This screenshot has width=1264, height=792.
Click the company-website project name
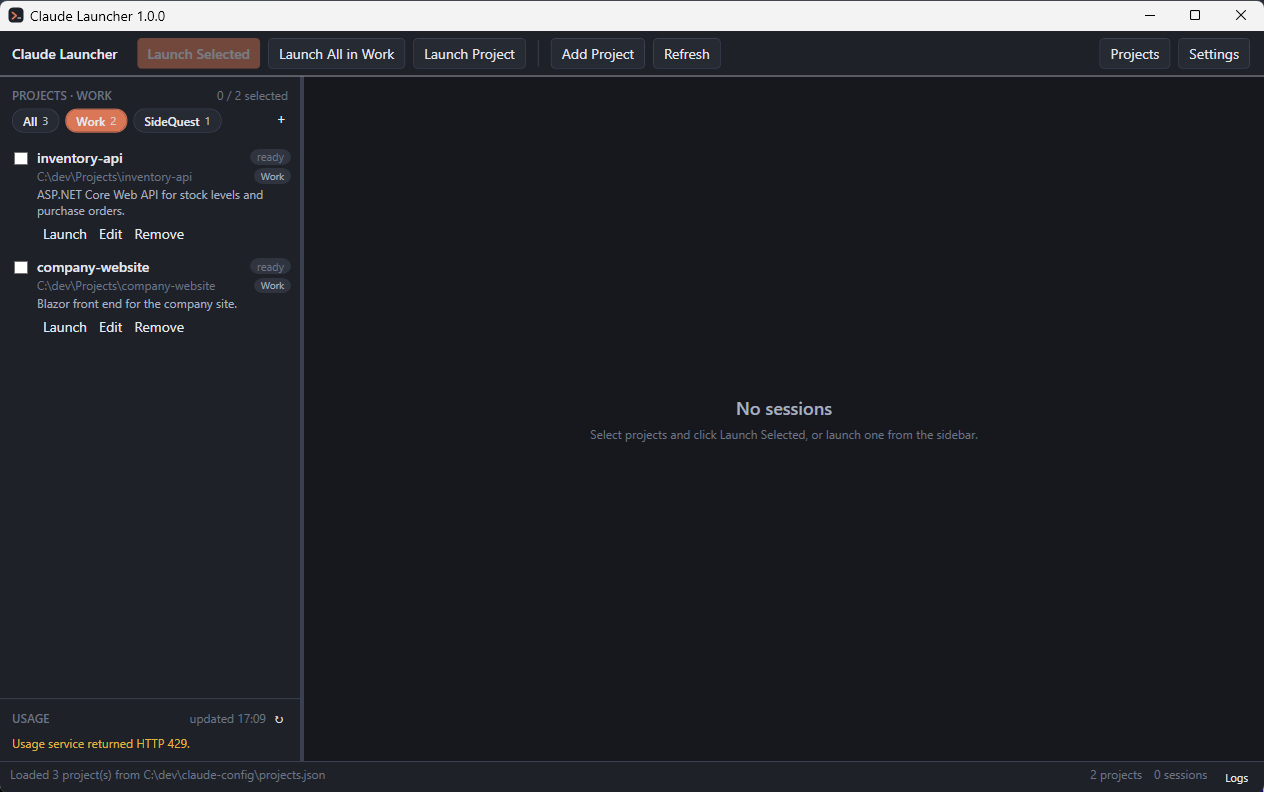click(93, 267)
